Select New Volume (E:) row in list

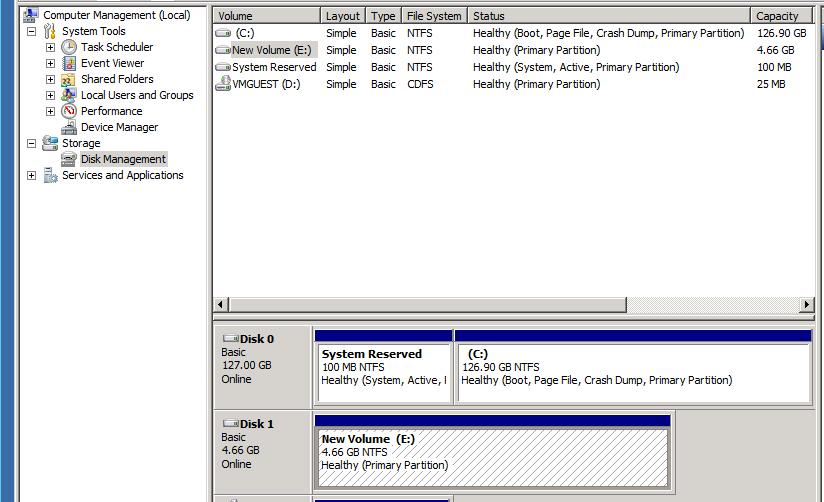pyautogui.click(x=274, y=50)
